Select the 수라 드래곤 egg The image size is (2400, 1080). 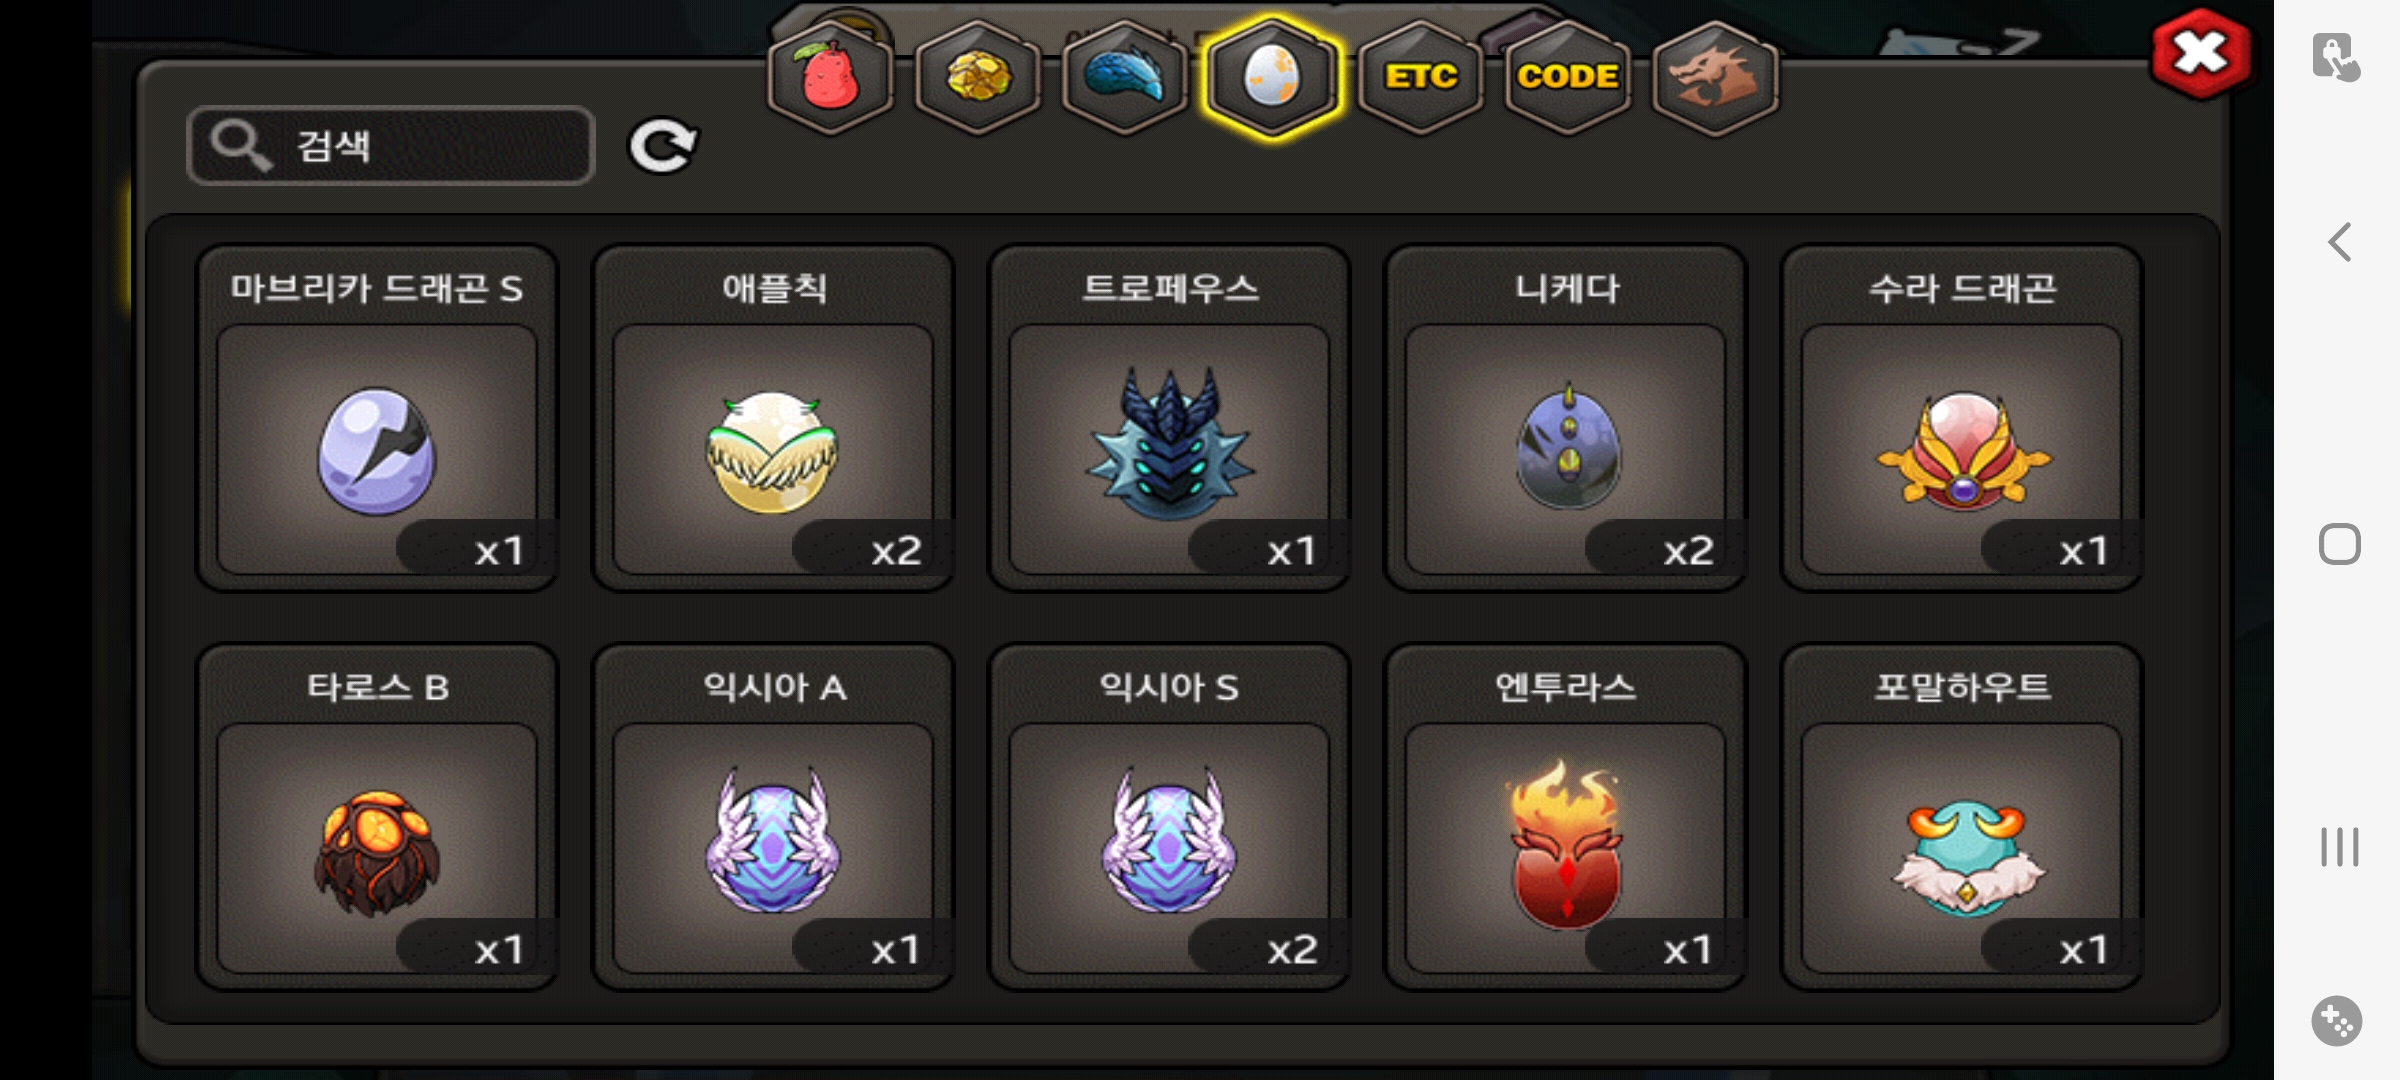tap(1961, 418)
